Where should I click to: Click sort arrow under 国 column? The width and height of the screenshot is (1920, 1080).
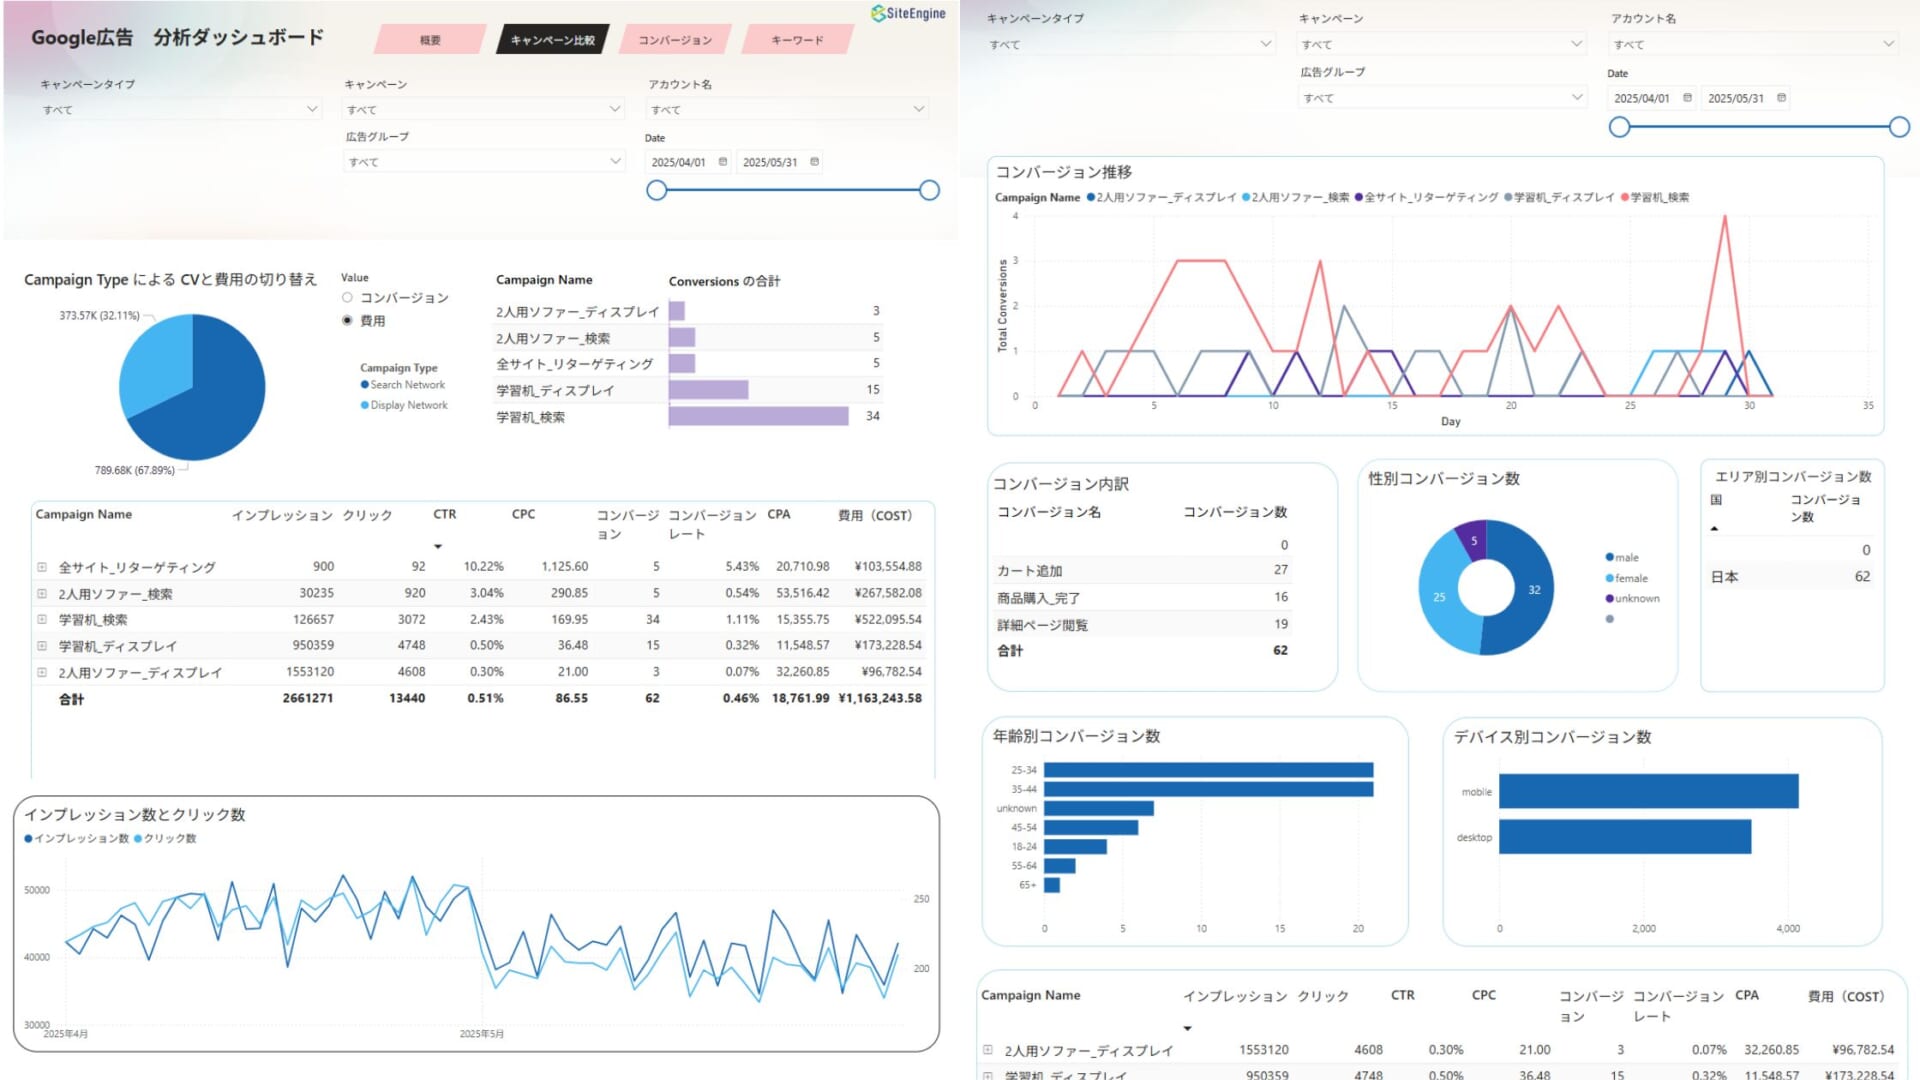pos(1714,529)
